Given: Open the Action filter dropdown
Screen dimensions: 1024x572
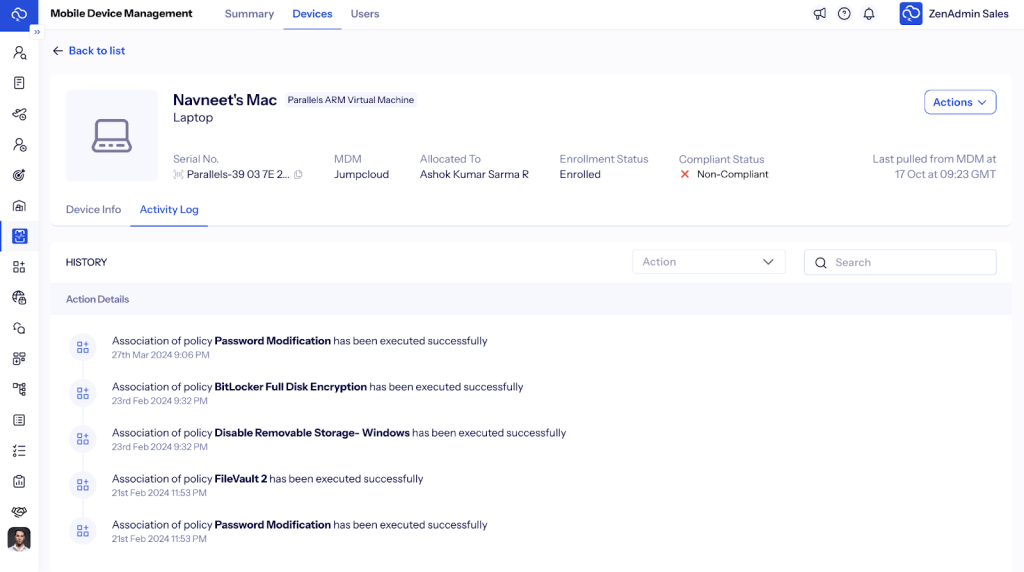Looking at the screenshot, I should click(x=708, y=262).
